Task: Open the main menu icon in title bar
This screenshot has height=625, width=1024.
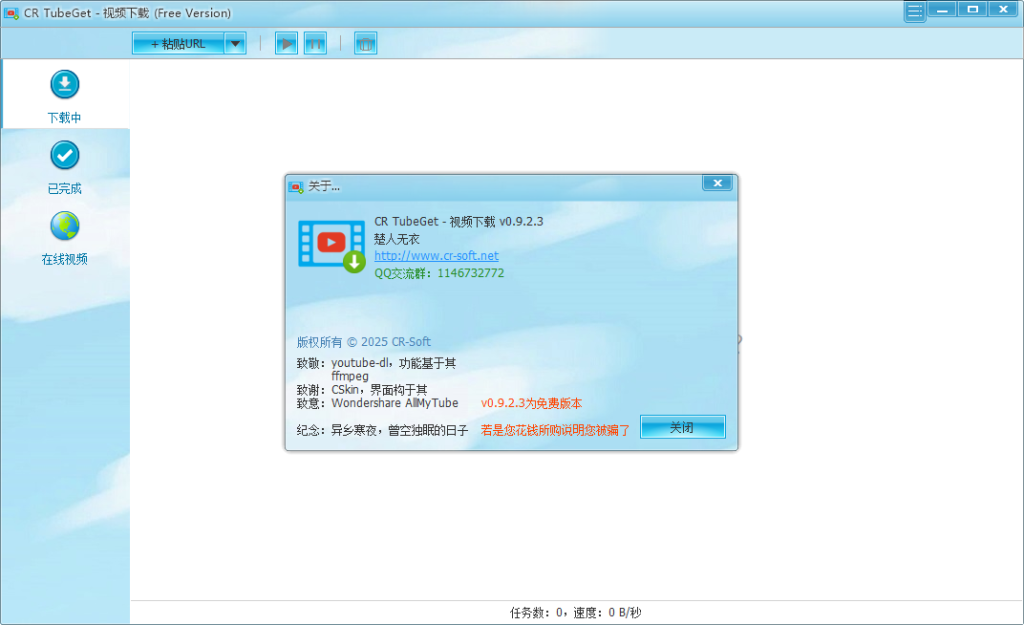Action: [915, 11]
